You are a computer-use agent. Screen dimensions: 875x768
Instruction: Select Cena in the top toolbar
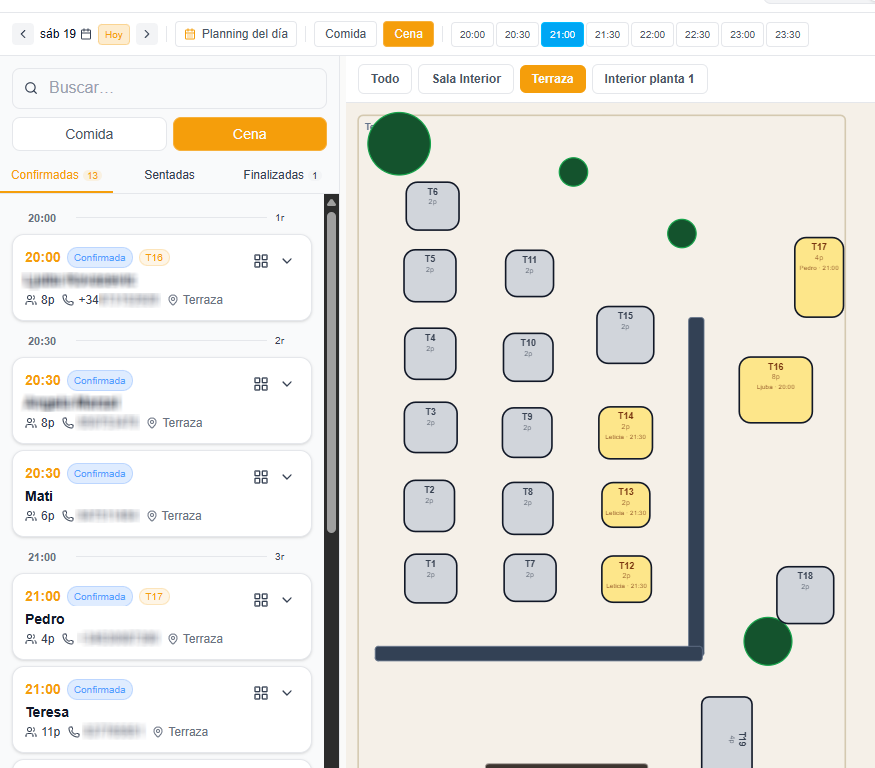(408, 34)
